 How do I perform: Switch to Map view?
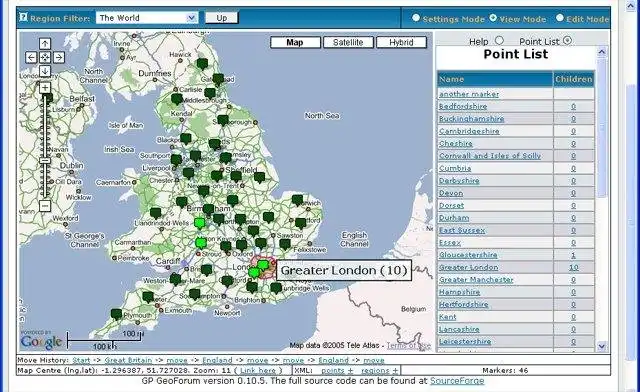click(x=295, y=42)
